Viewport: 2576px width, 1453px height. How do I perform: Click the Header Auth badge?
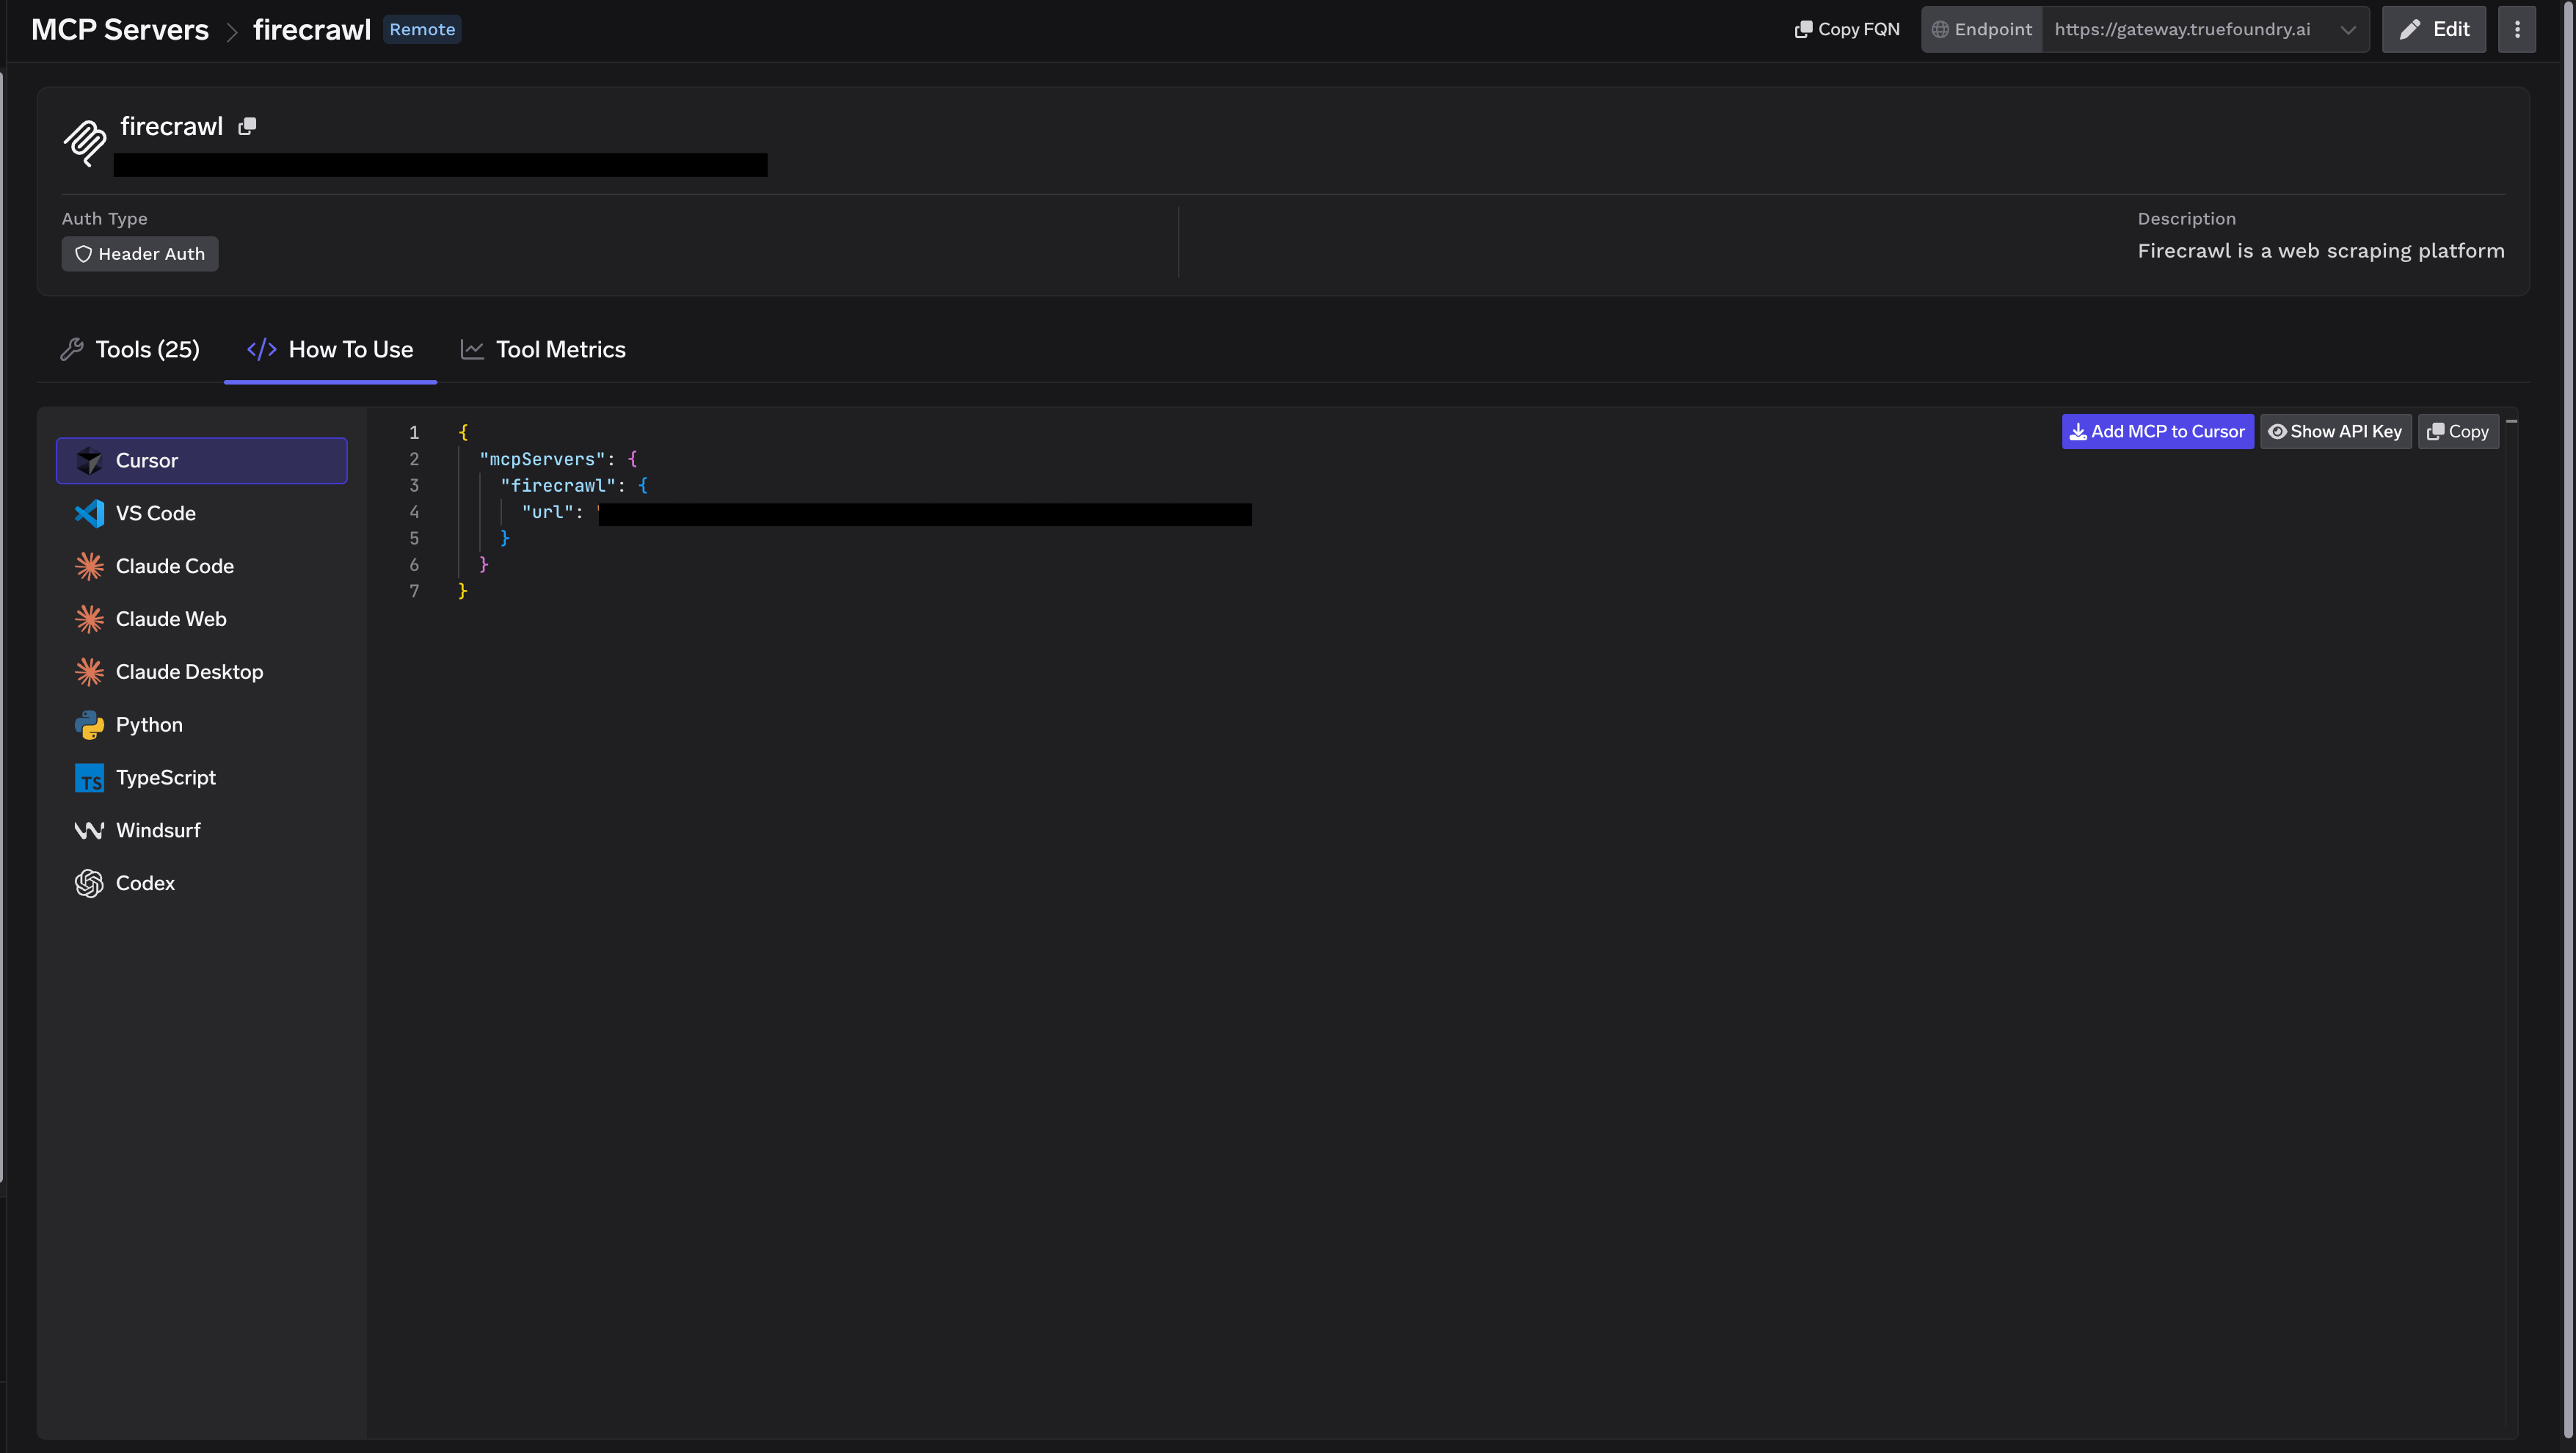point(140,254)
